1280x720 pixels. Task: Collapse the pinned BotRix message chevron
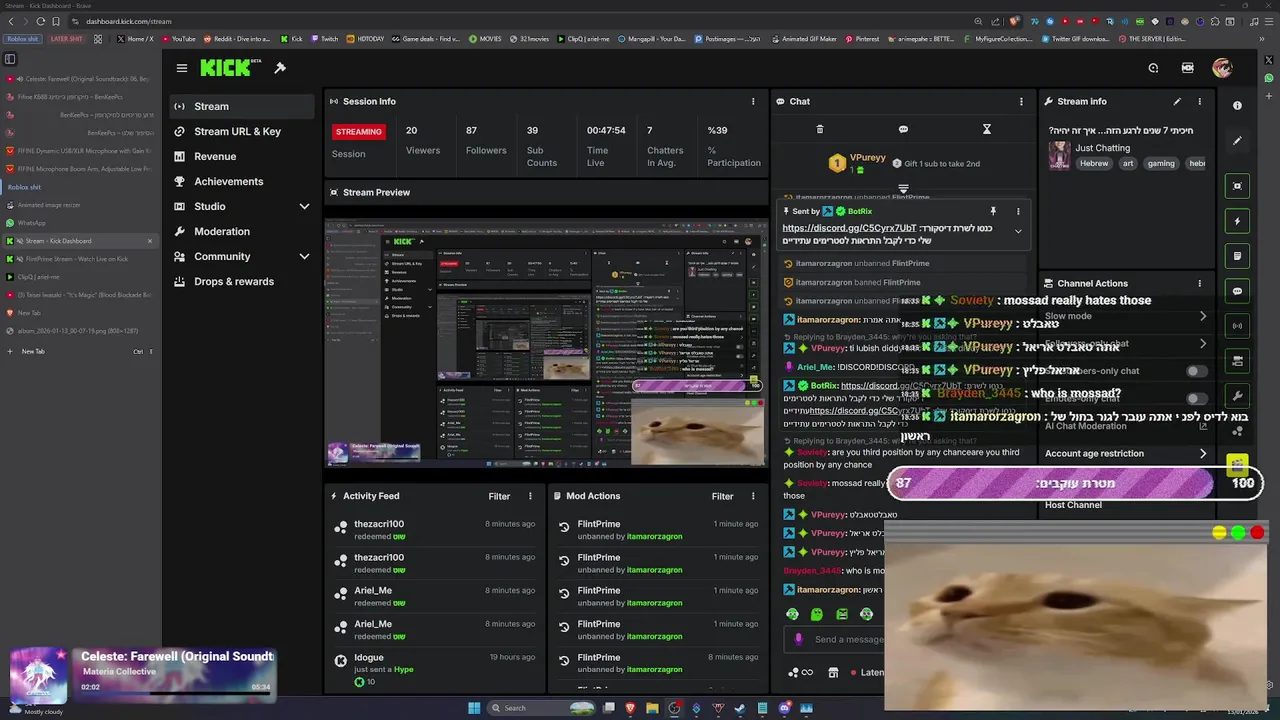(1018, 231)
